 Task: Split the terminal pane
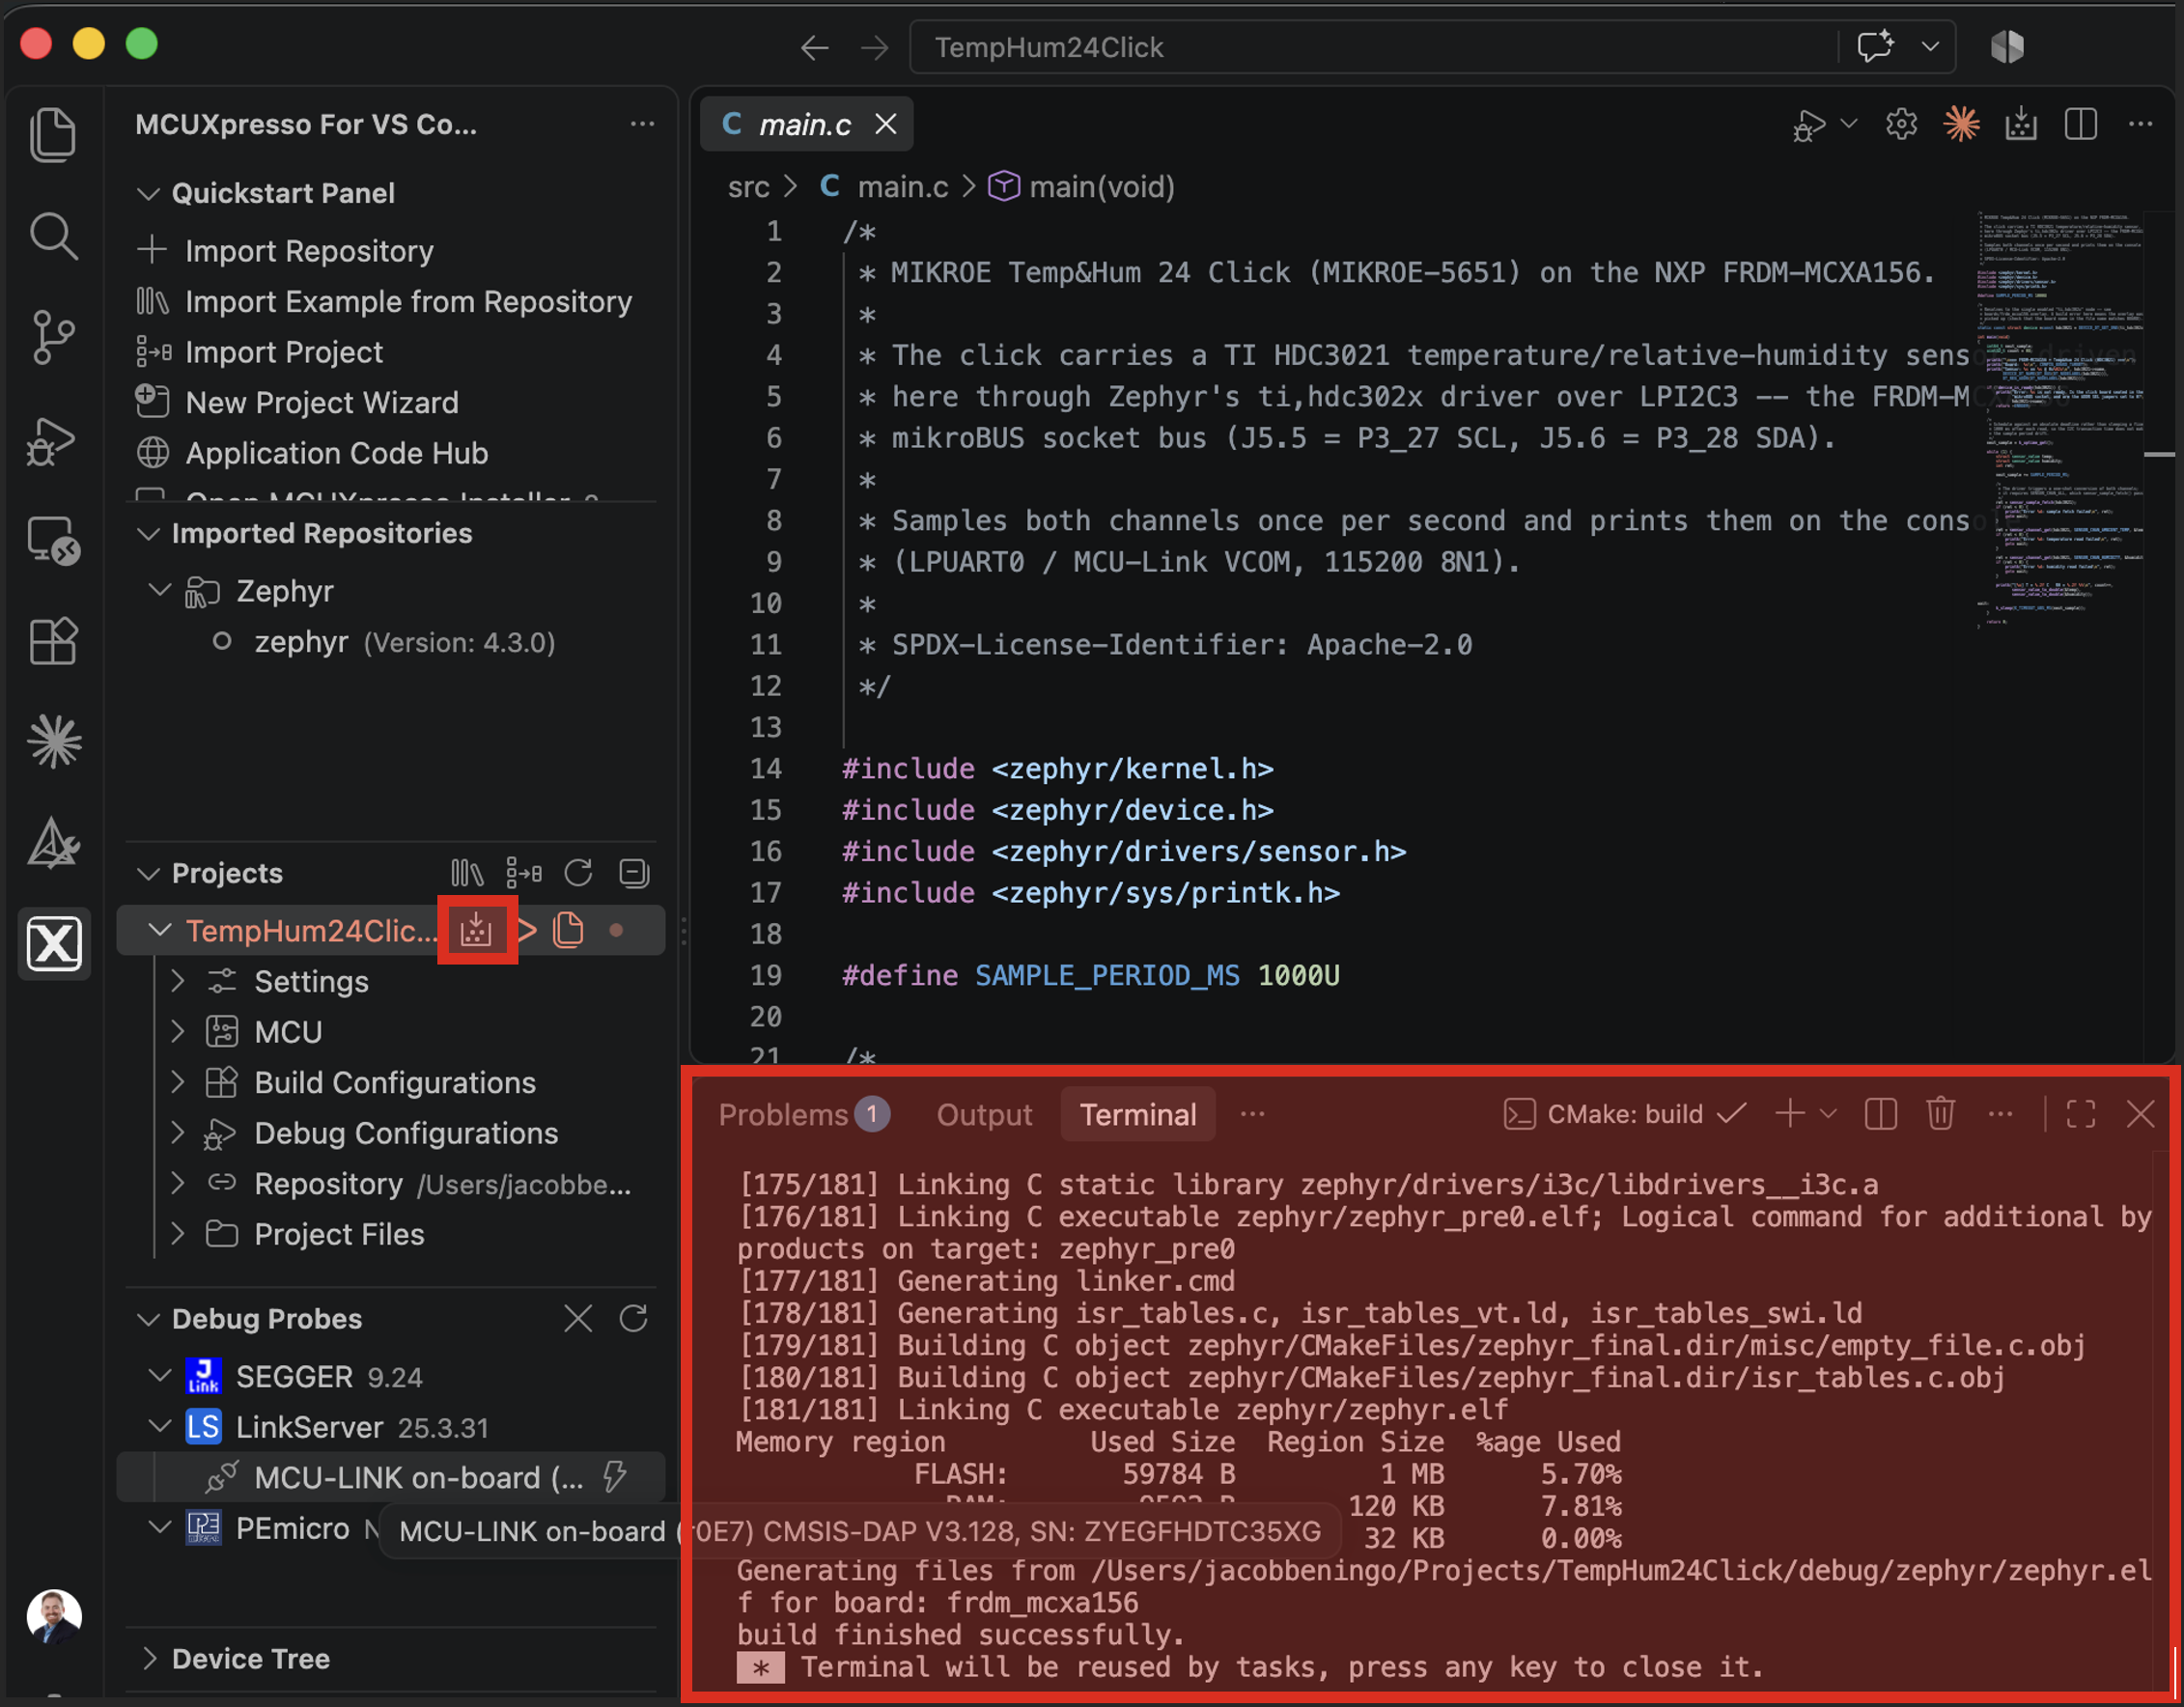click(1880, 1114)
